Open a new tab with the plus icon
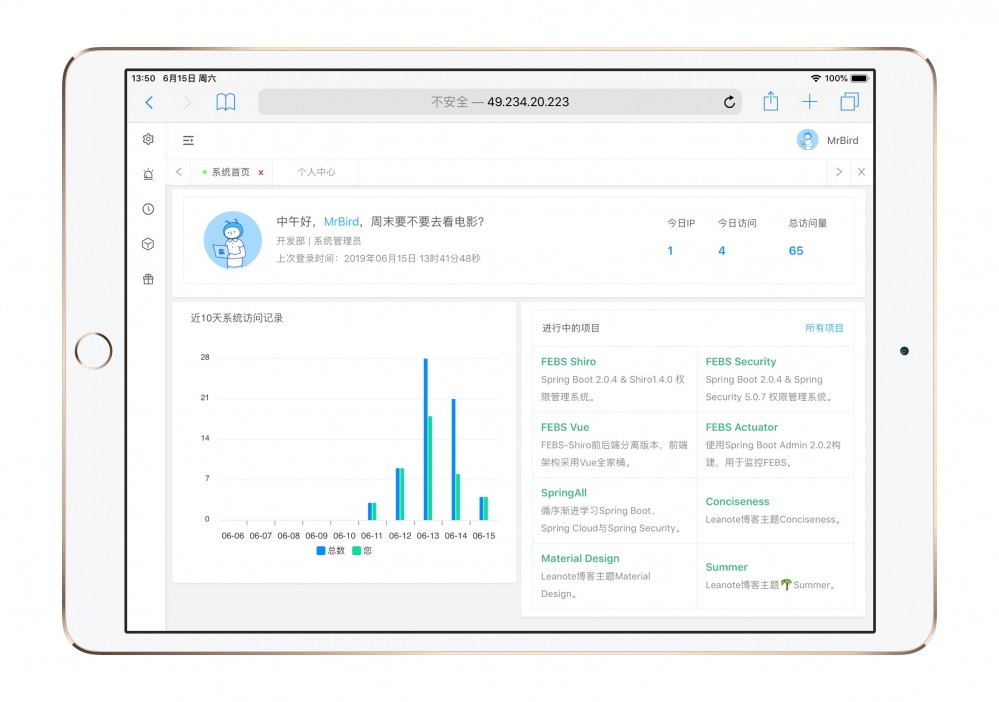This screenshot has height=702, width=999. click(x=810, y=101)
